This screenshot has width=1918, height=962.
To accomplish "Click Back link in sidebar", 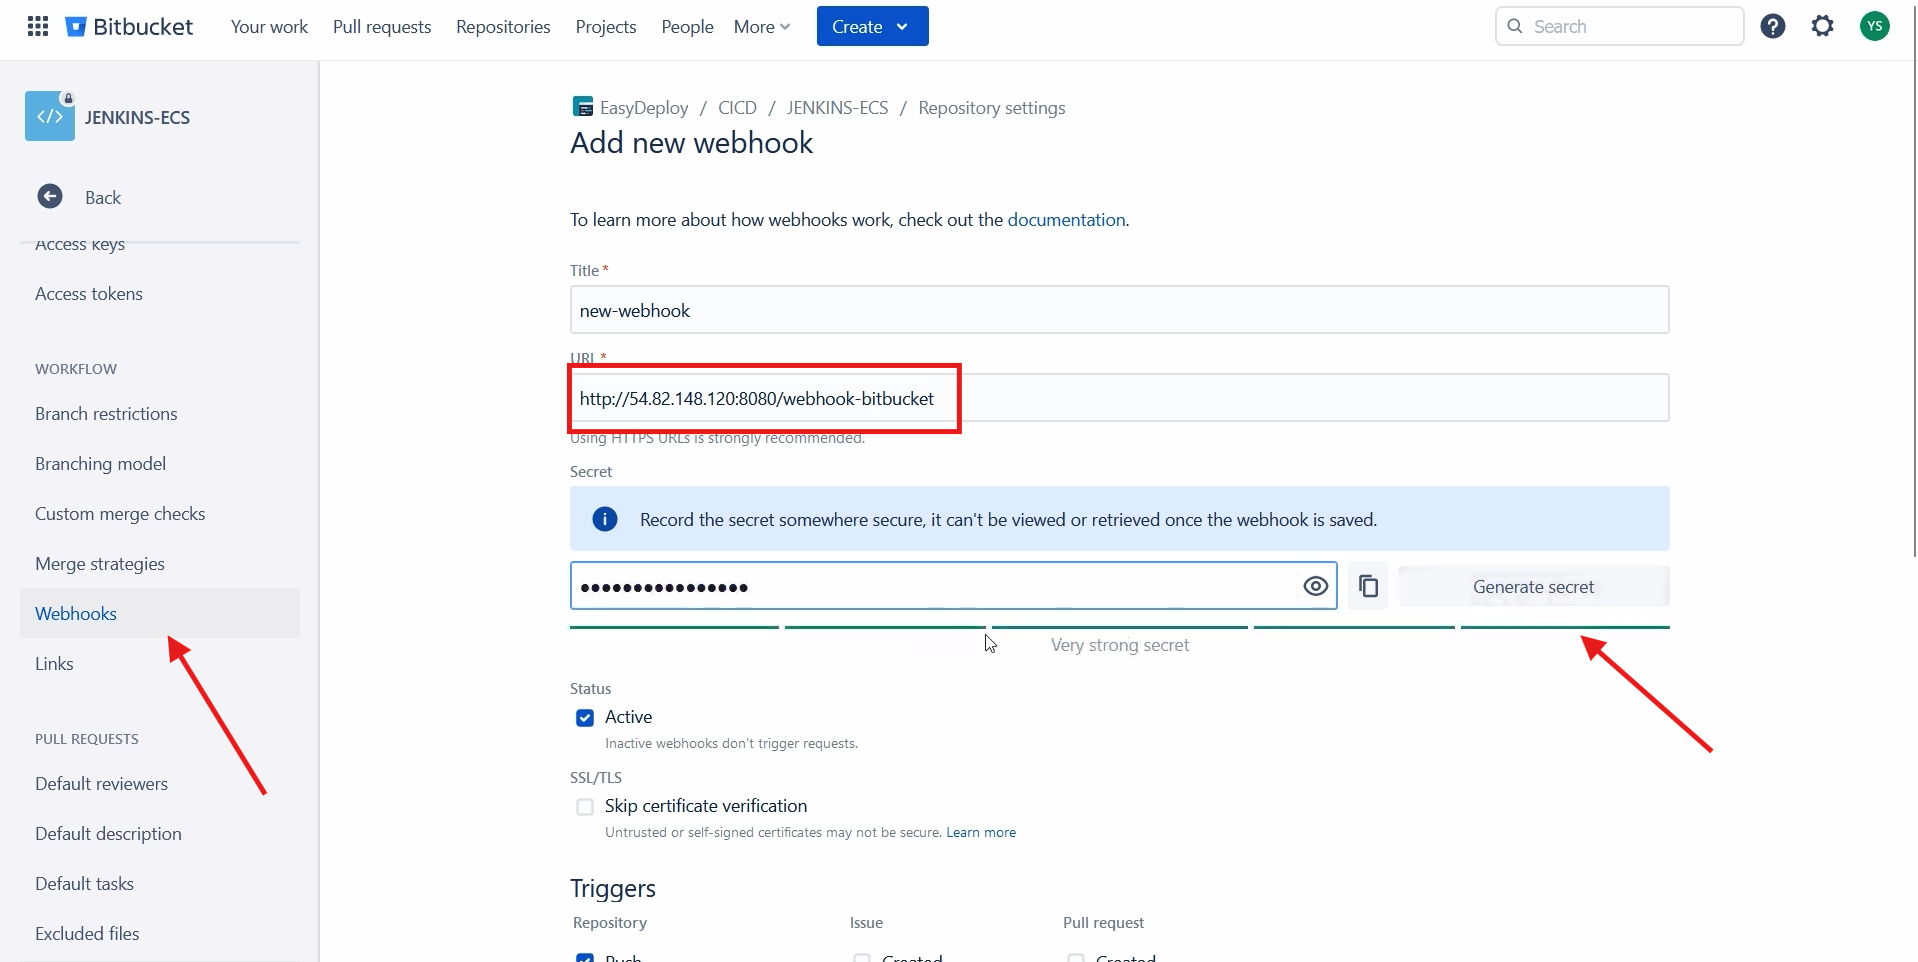I will point(103,198).
